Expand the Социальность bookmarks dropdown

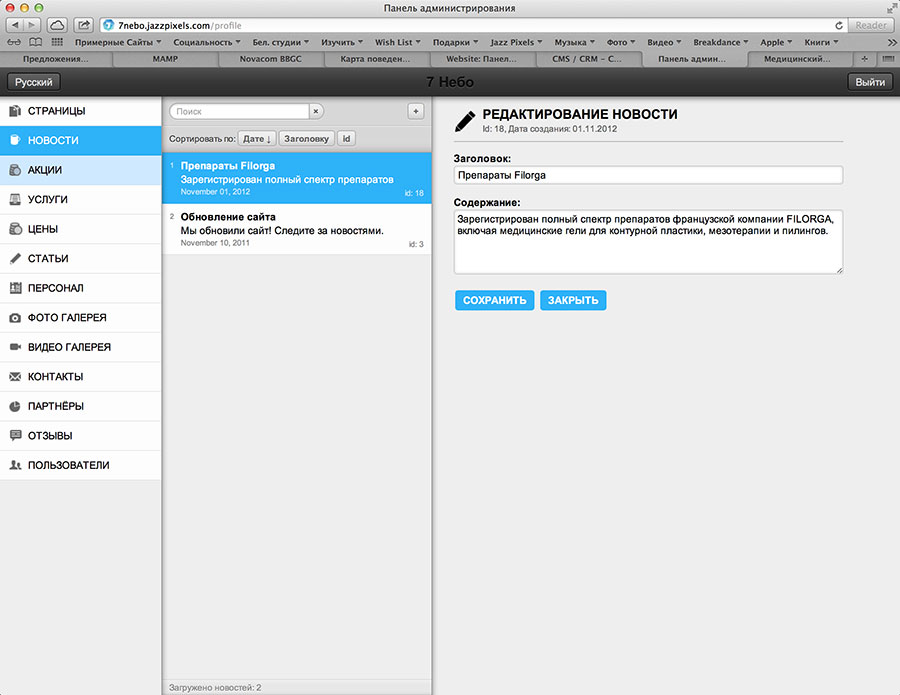(207, 43)
